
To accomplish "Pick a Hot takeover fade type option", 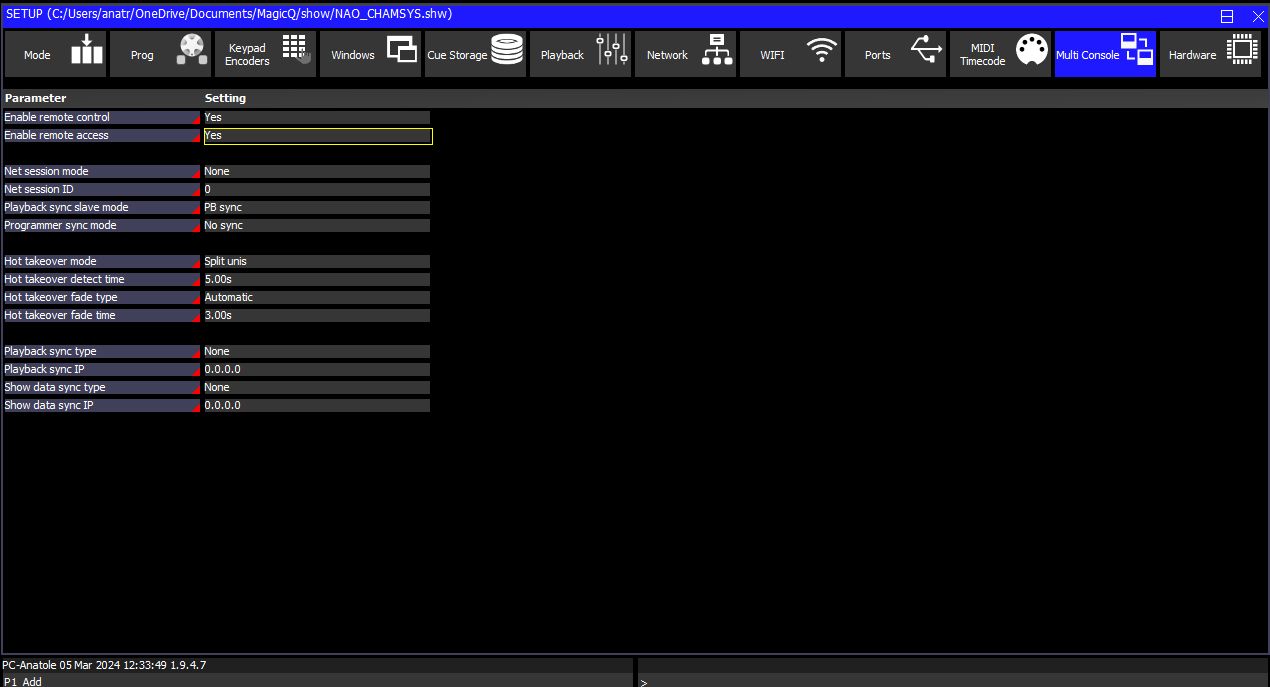I will (316, 298).
